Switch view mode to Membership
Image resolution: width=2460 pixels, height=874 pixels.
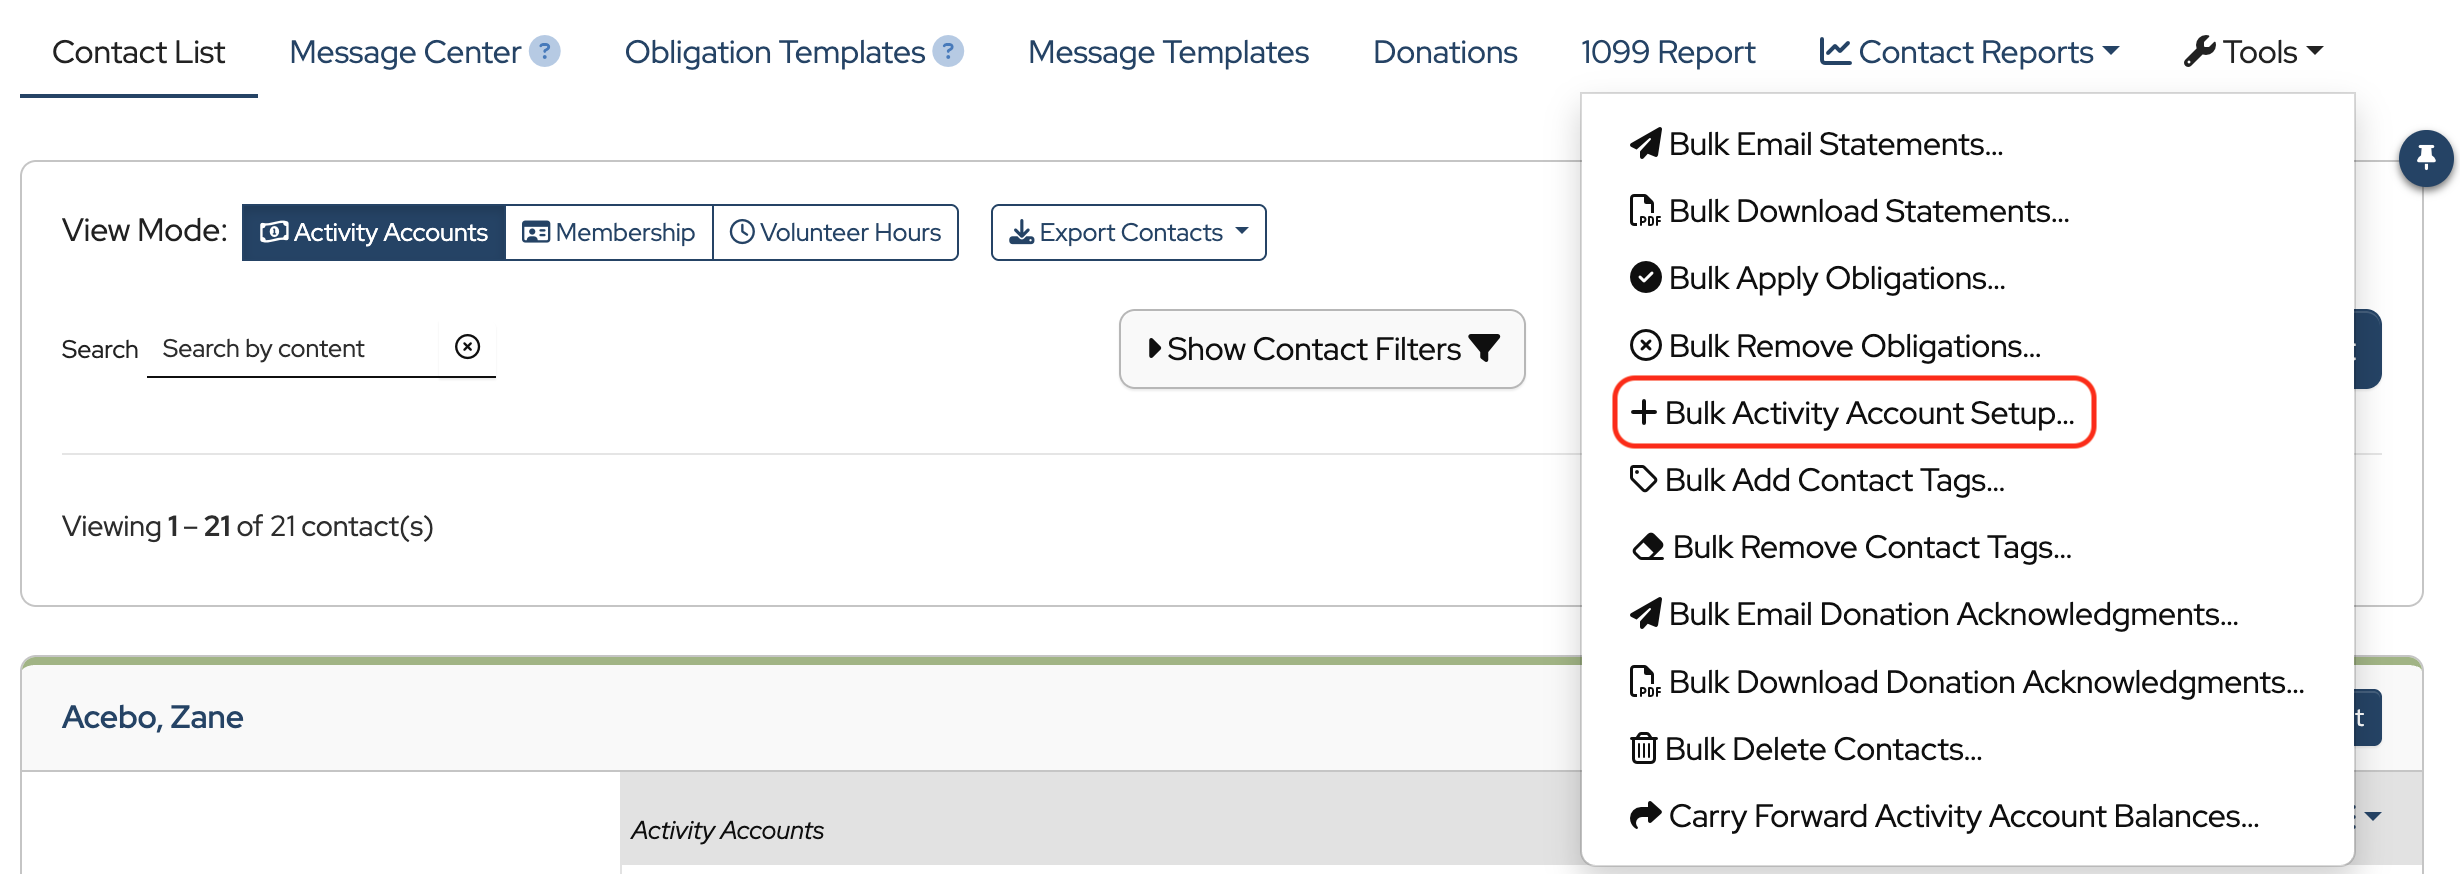[609, 233]
